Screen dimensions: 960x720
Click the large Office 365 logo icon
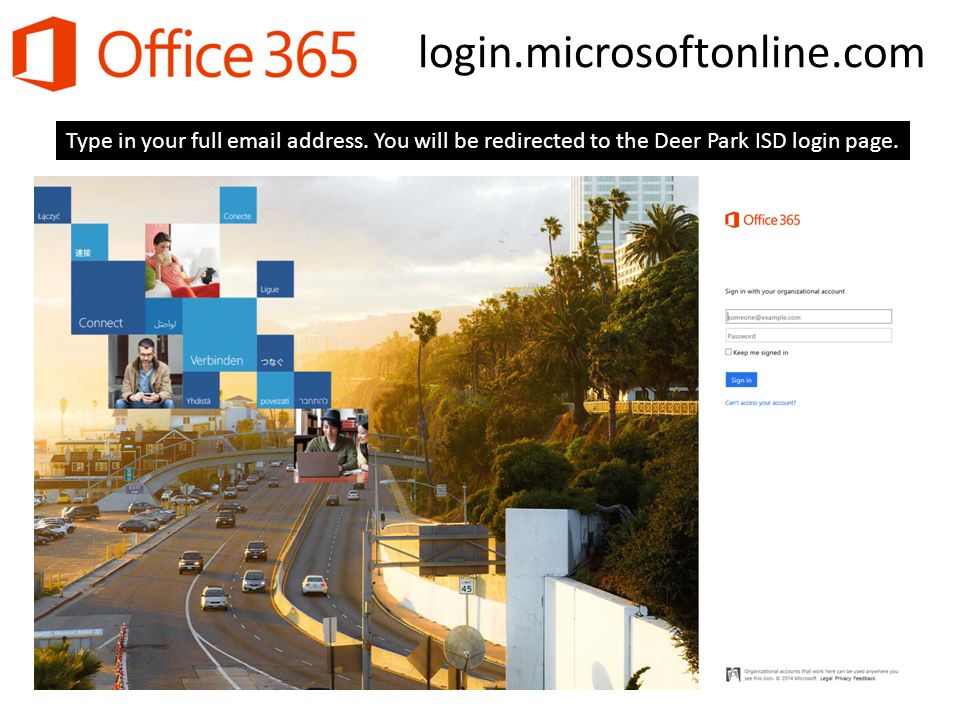click(x=44, y=54)
